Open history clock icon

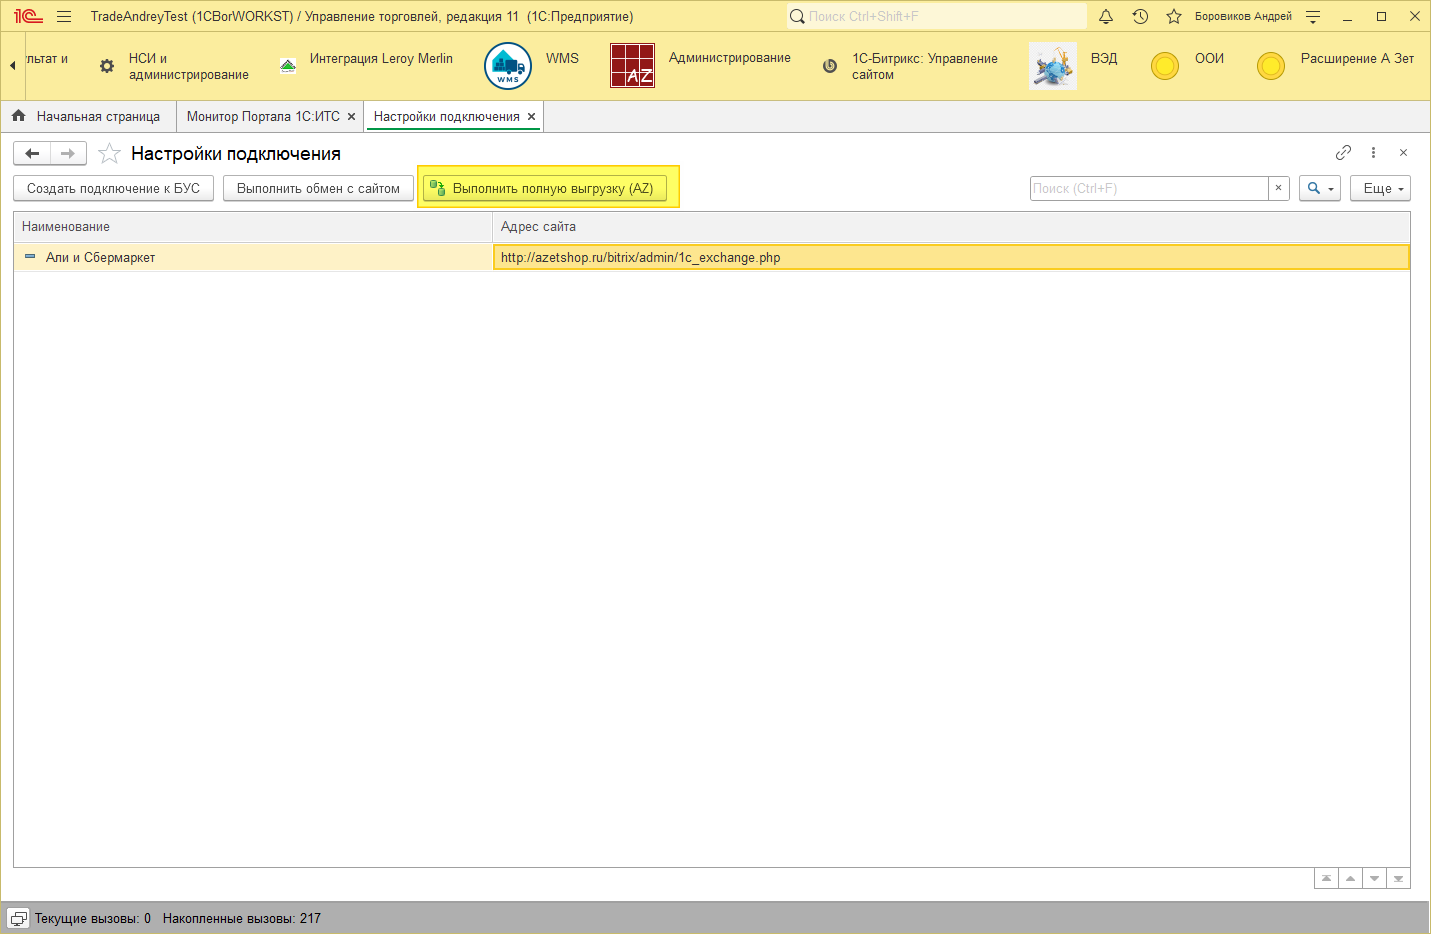[x=1140, y=17]
